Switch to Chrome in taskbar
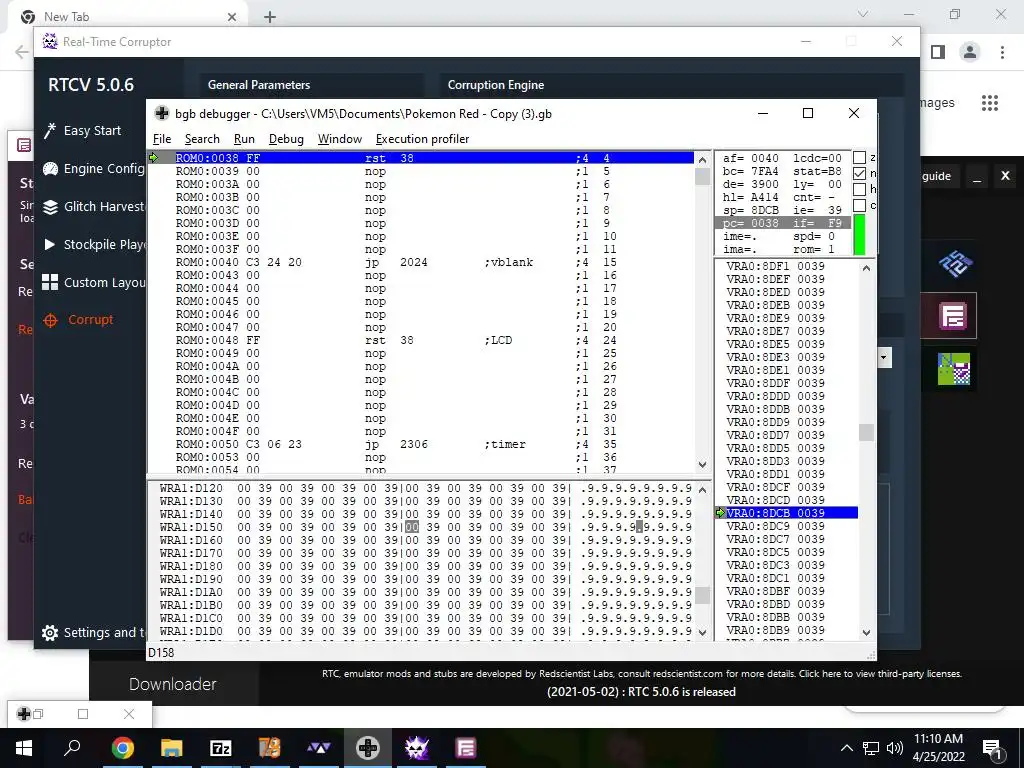Image resolution: width=1024 pixels, height=768 pixels. point(123,748)
